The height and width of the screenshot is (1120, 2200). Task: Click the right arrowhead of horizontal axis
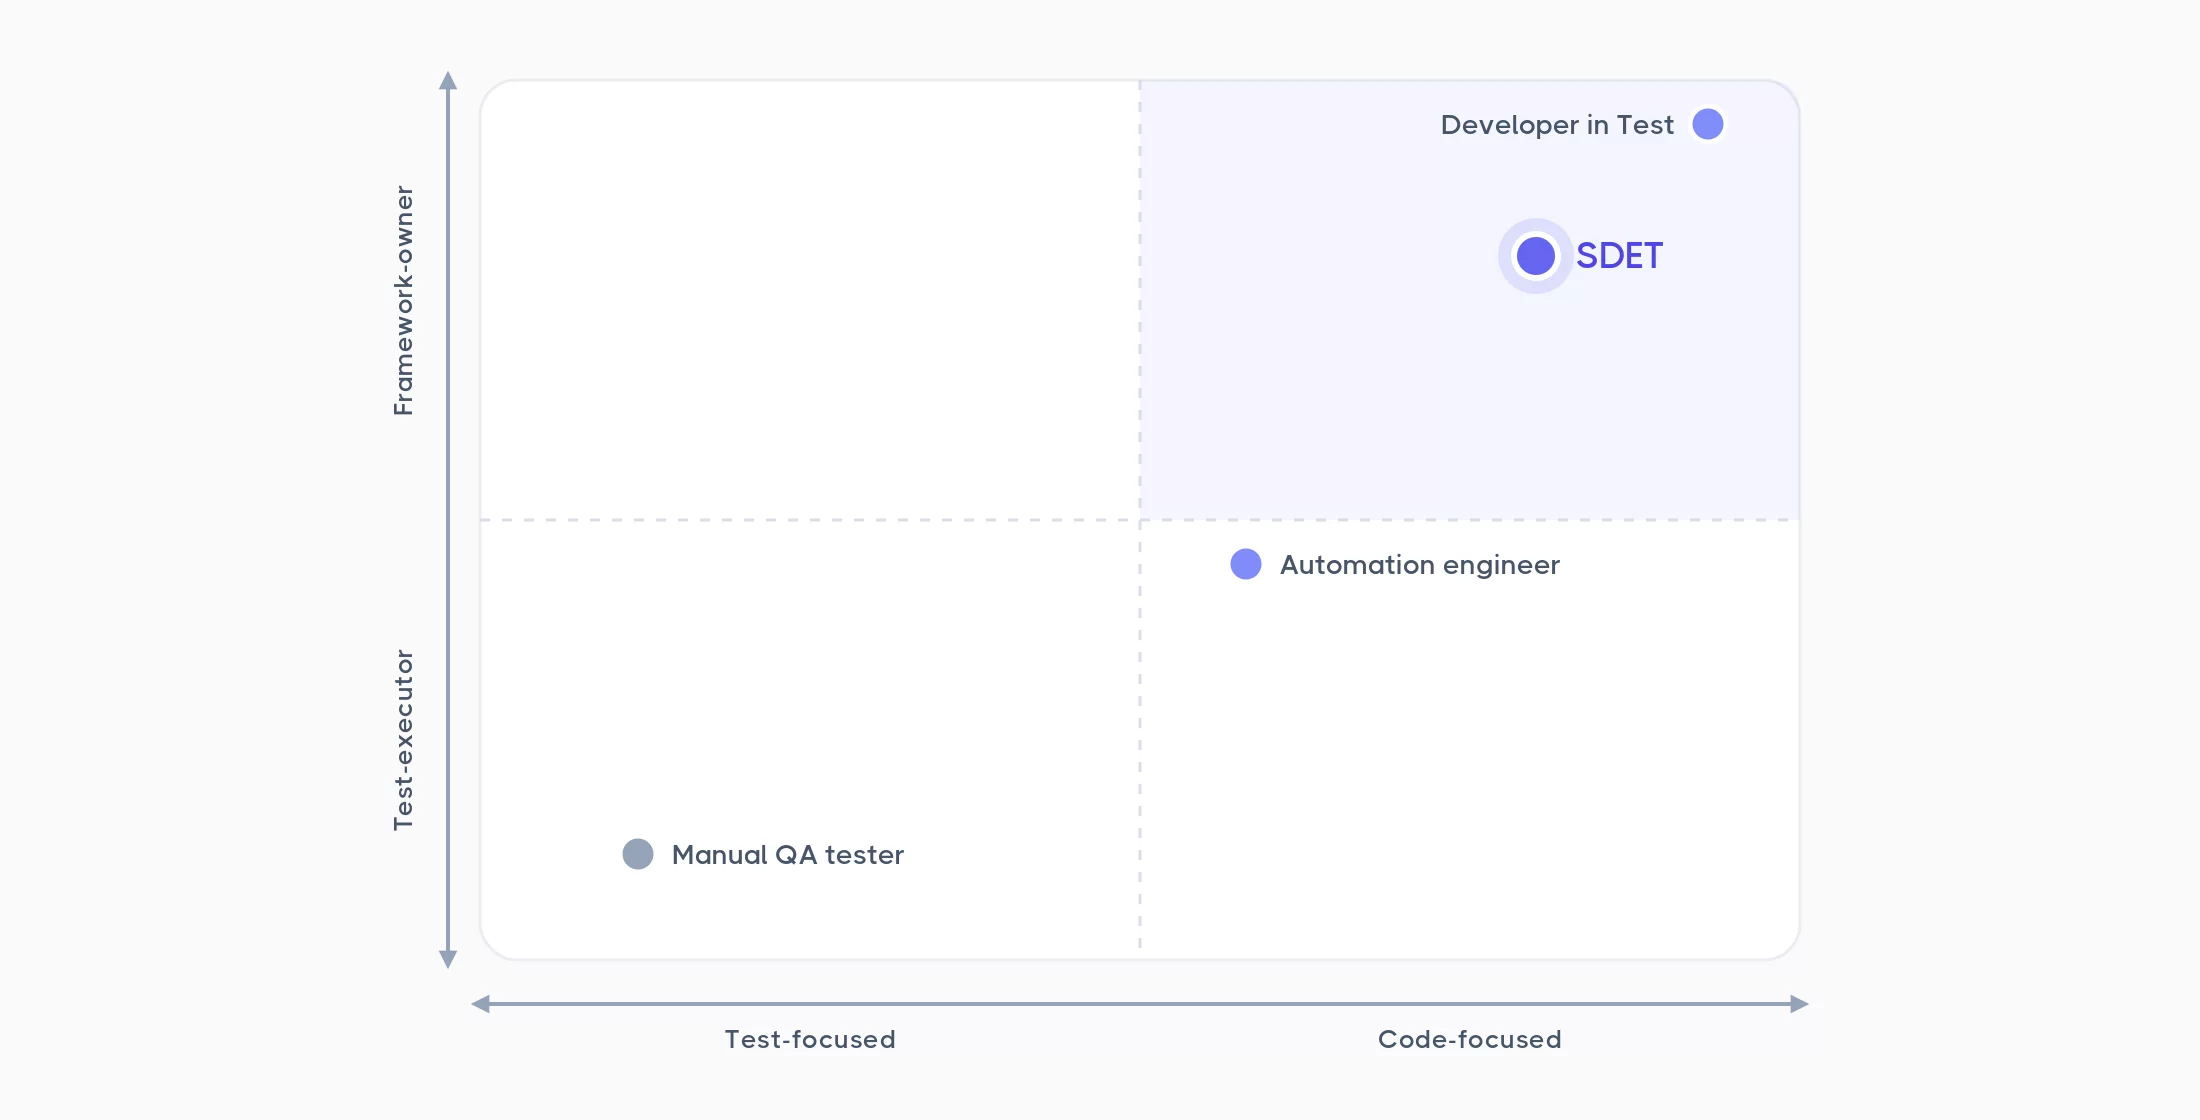click(1799, 1004)
